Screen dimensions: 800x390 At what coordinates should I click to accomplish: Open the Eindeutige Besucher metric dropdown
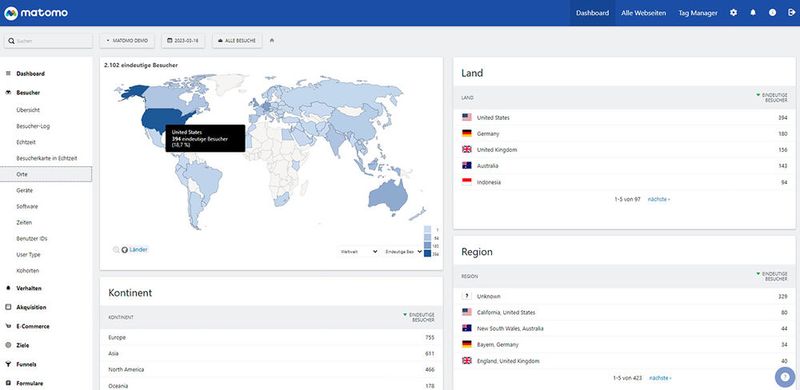coord(403,252)
